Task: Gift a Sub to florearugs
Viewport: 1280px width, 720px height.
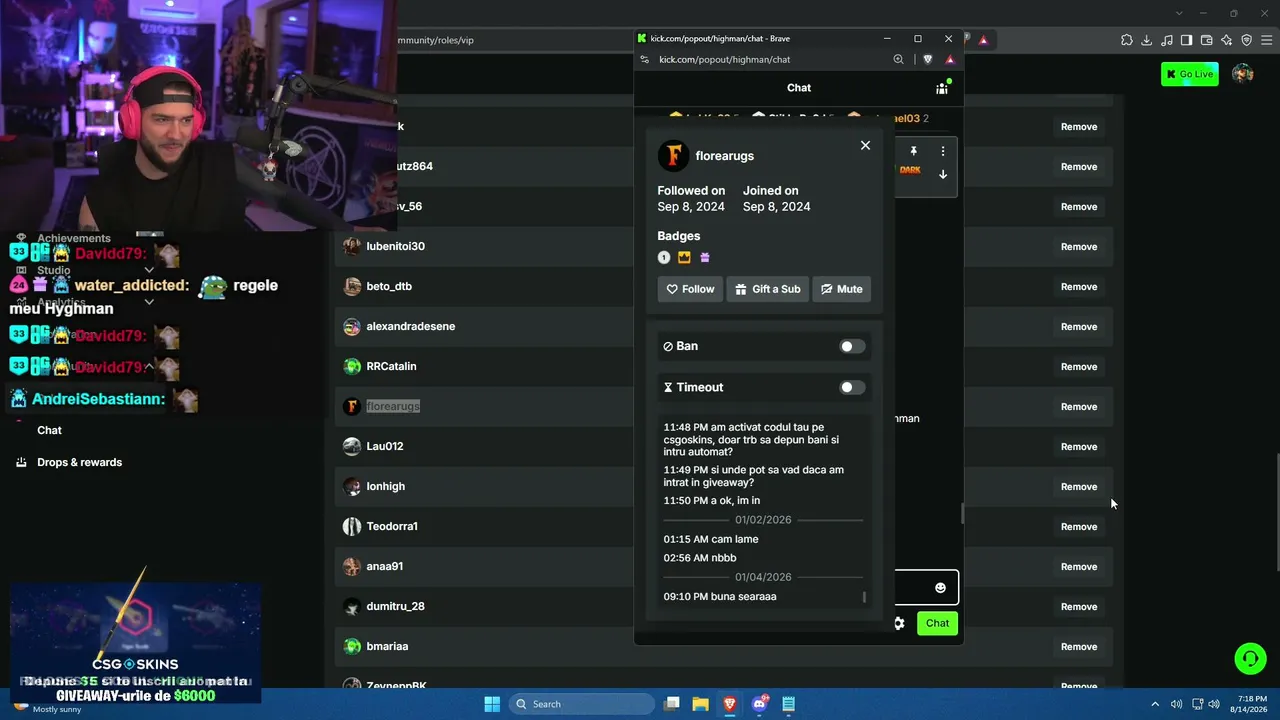Action: (x=767, y=289)
